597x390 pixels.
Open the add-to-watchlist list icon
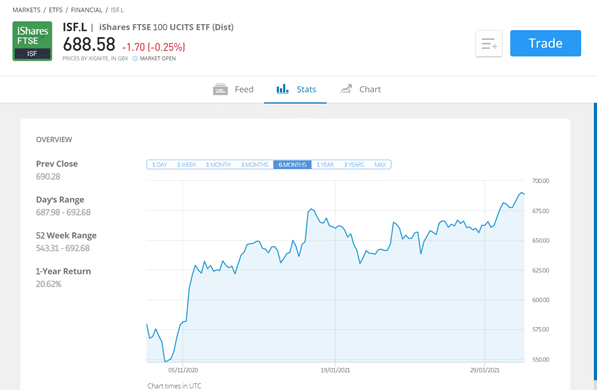489,43
